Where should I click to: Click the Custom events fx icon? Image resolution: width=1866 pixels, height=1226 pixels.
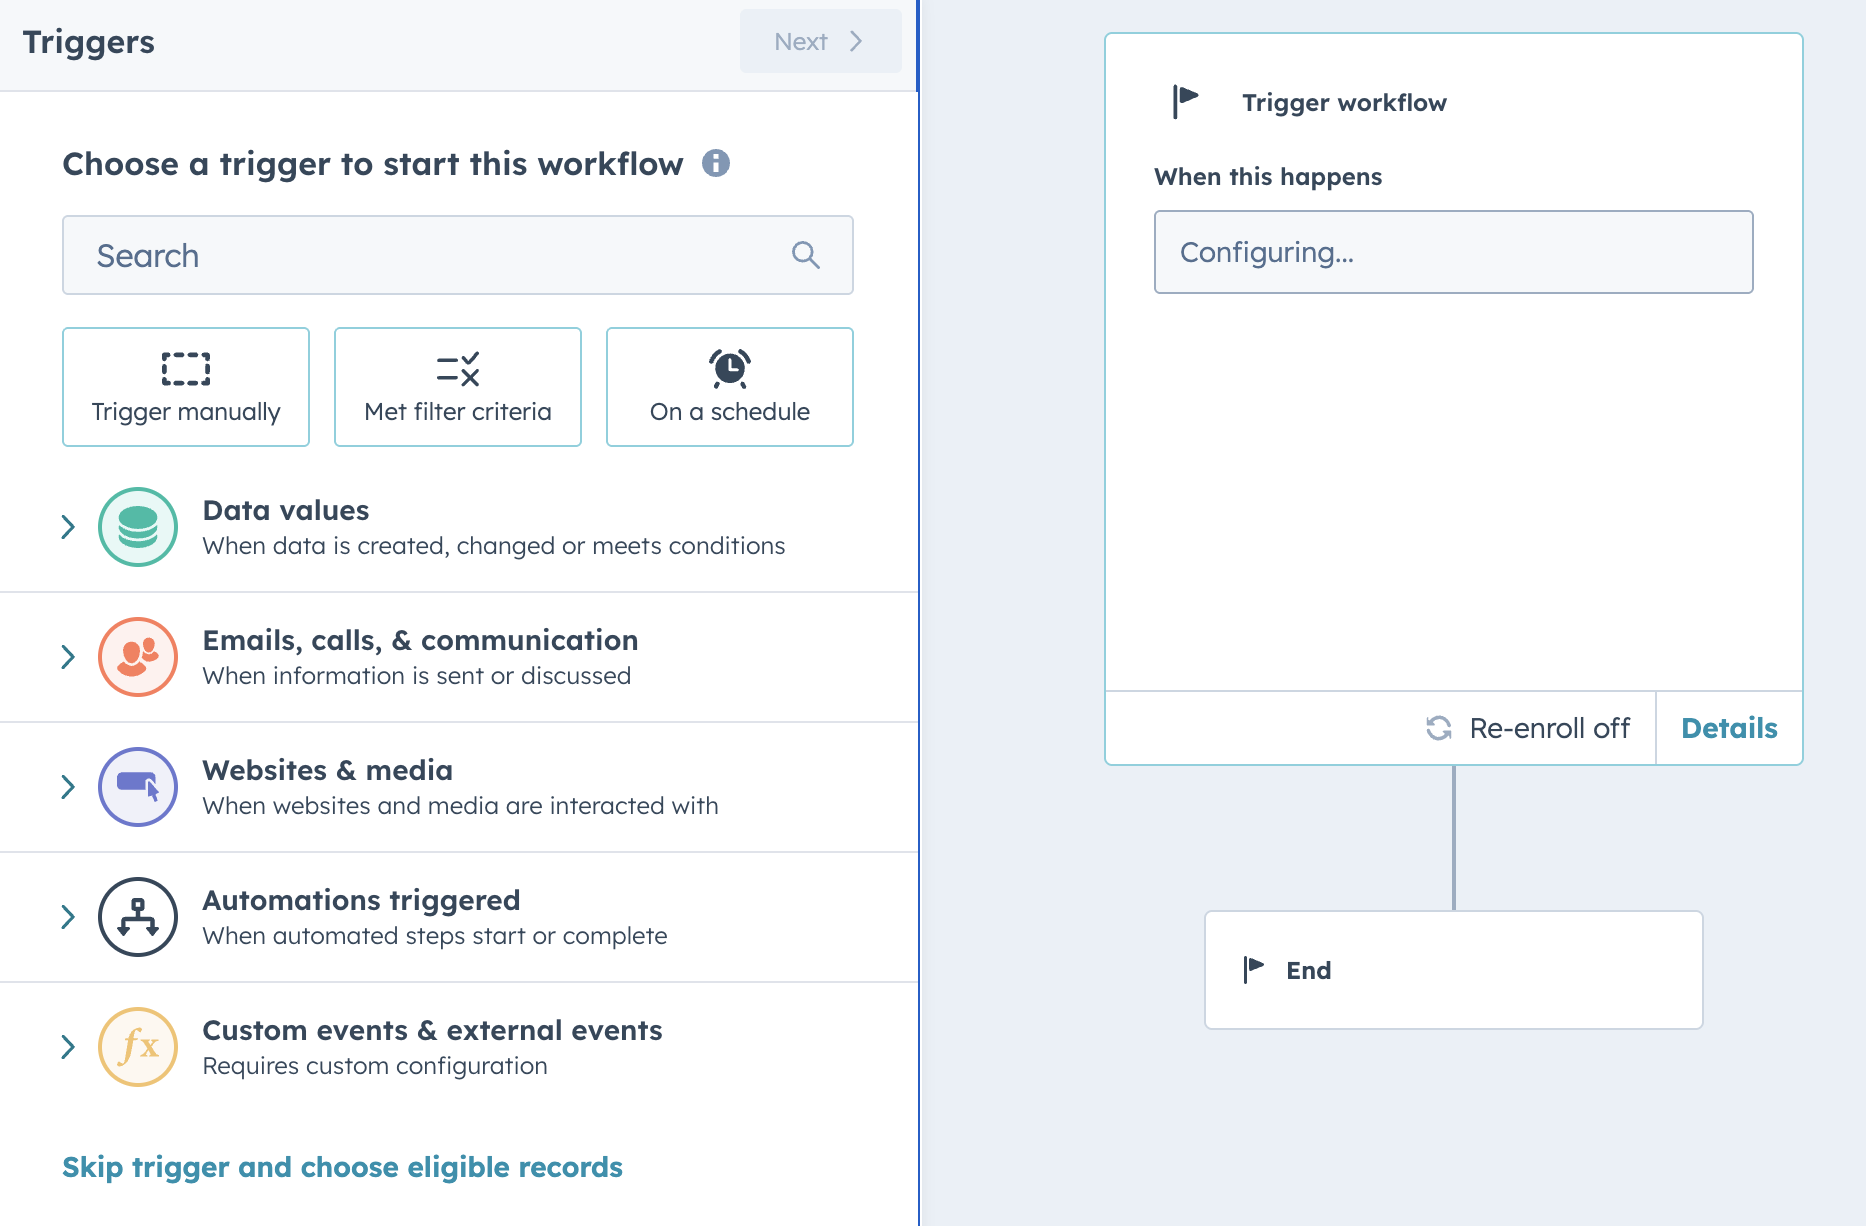click(x=138, y=1047)
